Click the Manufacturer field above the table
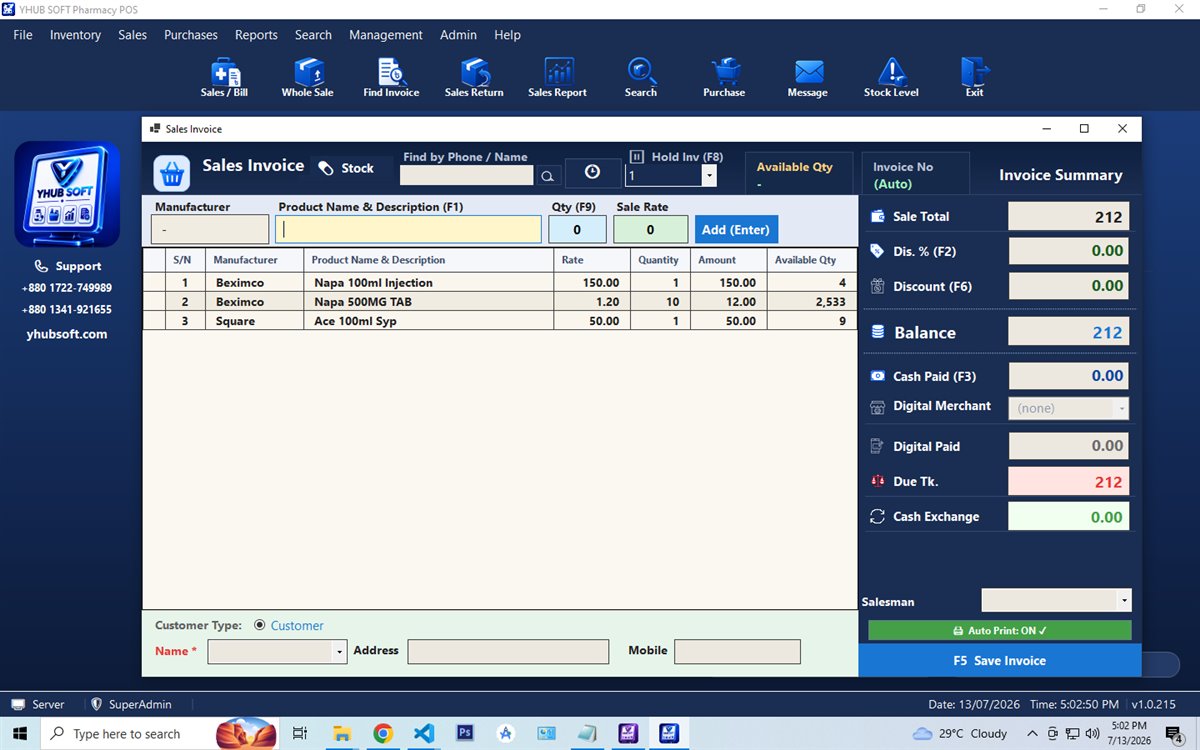This screenshot has width=1200, height=750. coord(210,229)
